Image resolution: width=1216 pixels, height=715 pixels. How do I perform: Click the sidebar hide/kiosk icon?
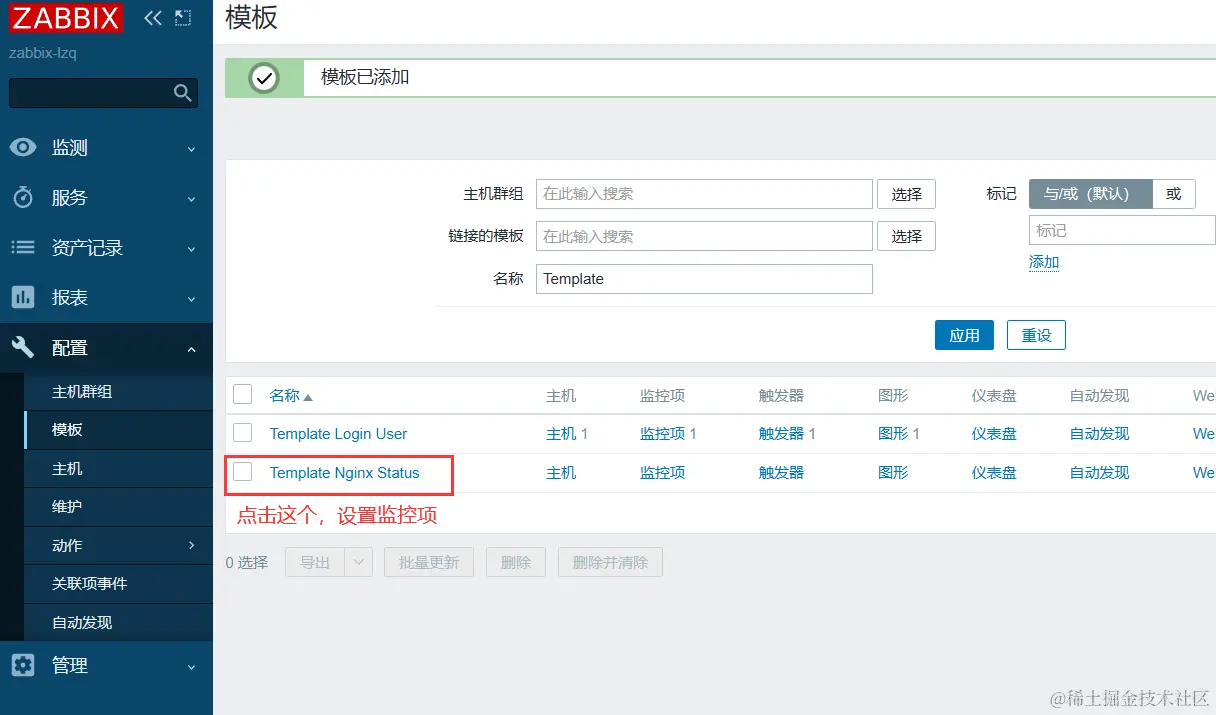(183, 17)
